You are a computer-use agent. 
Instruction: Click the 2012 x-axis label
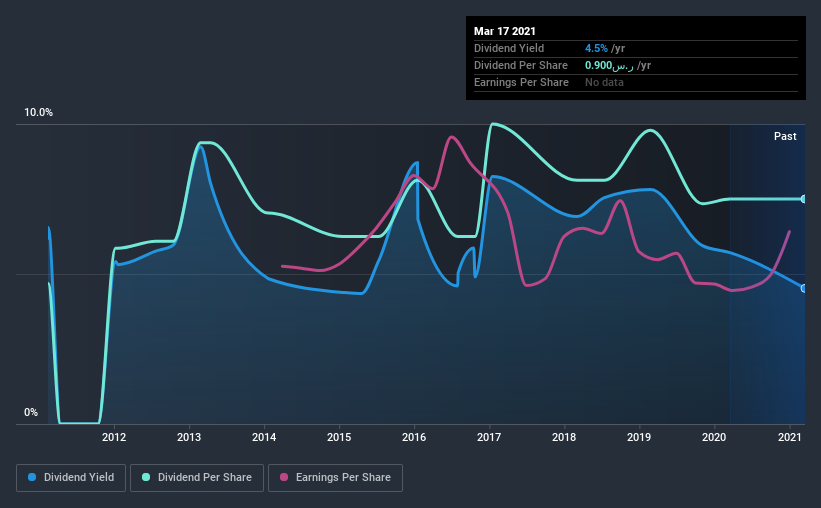point(114,437)
